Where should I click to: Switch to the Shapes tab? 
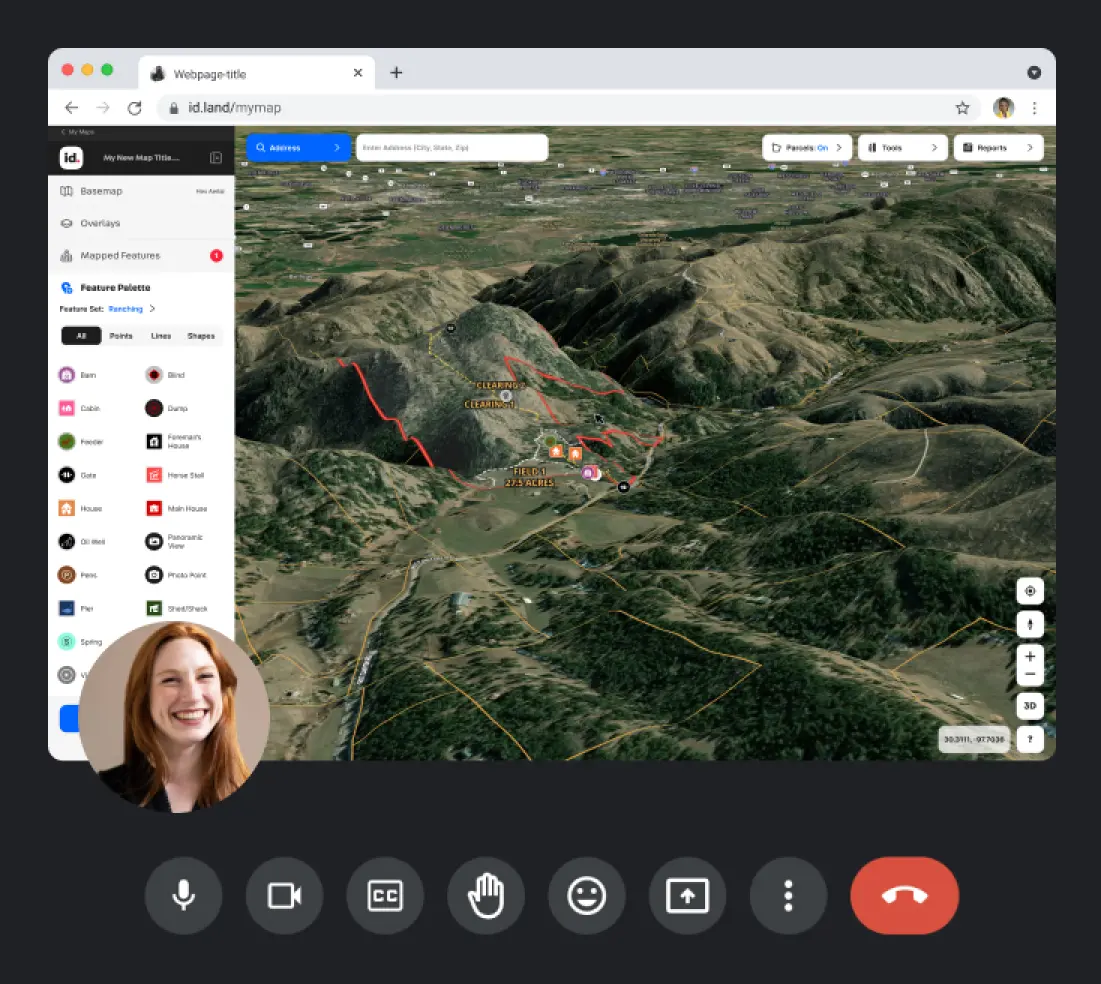pyautogui.click(x=200, y=336)
